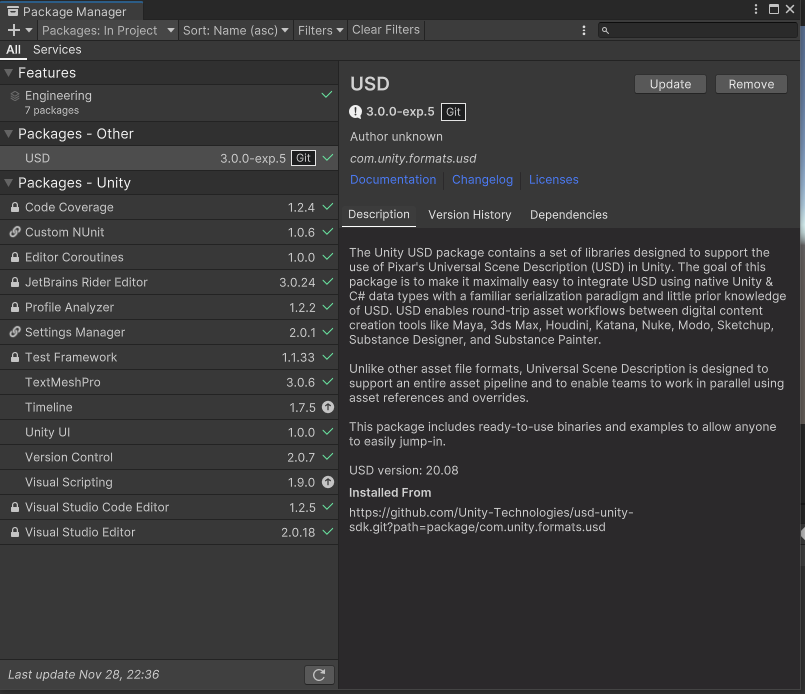Viewport: 805px width, 694px height.
Task: Click the Engineering feature layers icon
Action: click(x=15, y=96)
